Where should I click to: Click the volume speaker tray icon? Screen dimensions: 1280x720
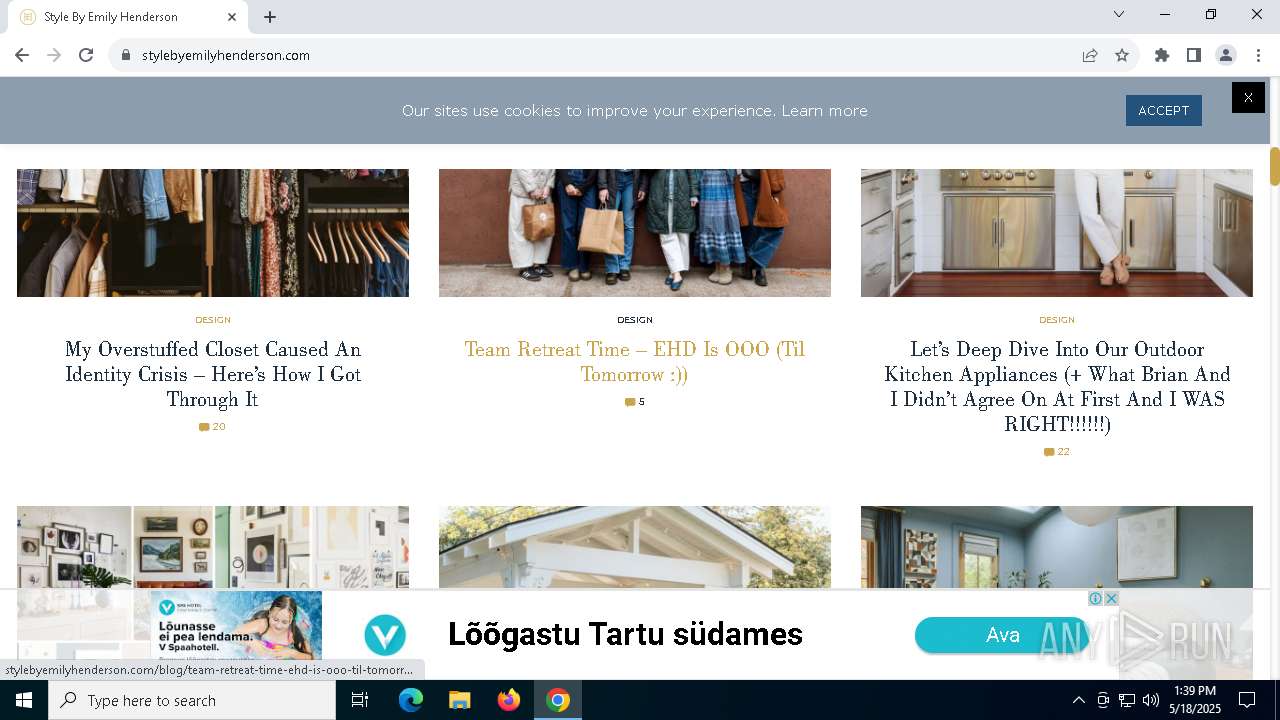(x=1151, y=700)
